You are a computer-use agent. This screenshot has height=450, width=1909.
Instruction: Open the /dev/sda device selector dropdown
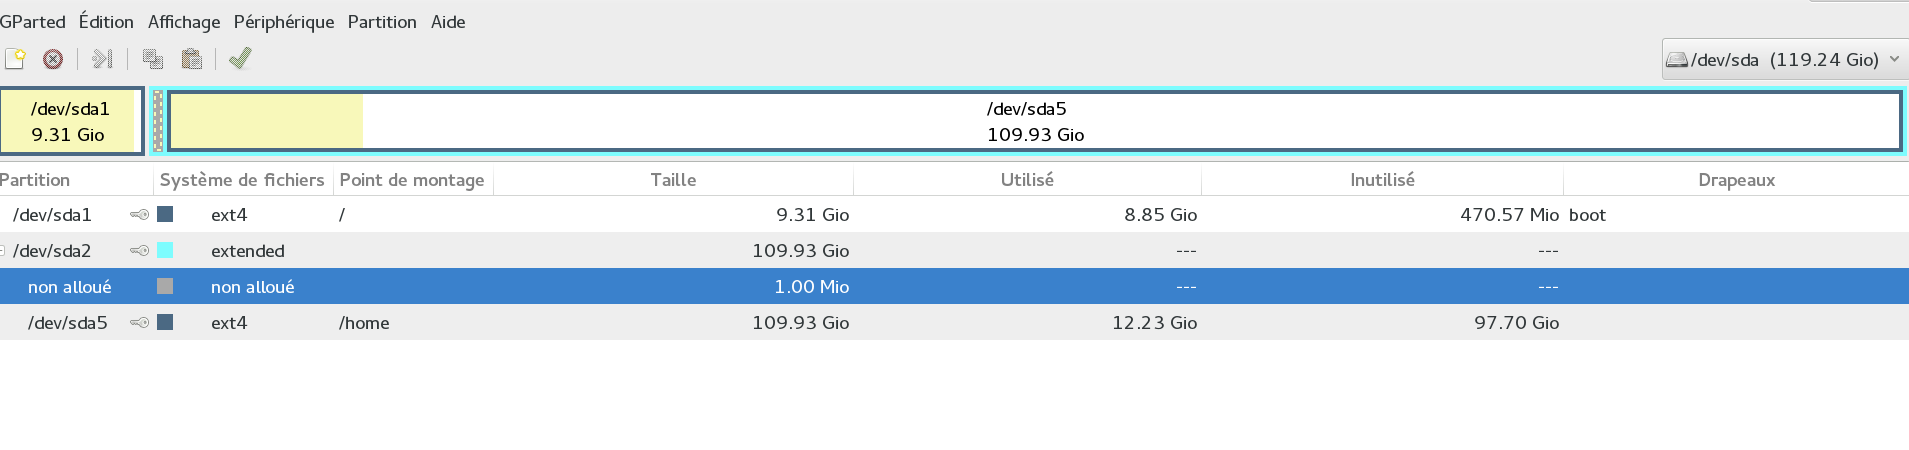[x=1784, y=60]
